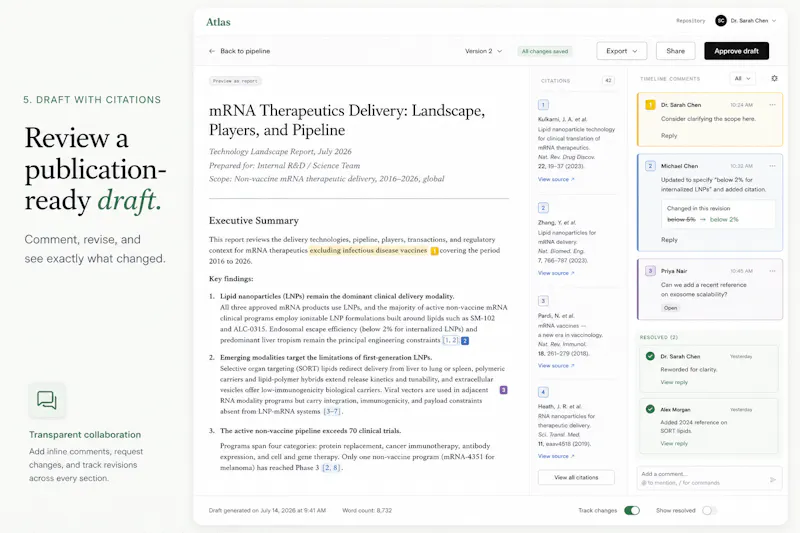Click the green check on Alex Morgan's resolved comment
This screenshot has height=533, width=800.
650,409
